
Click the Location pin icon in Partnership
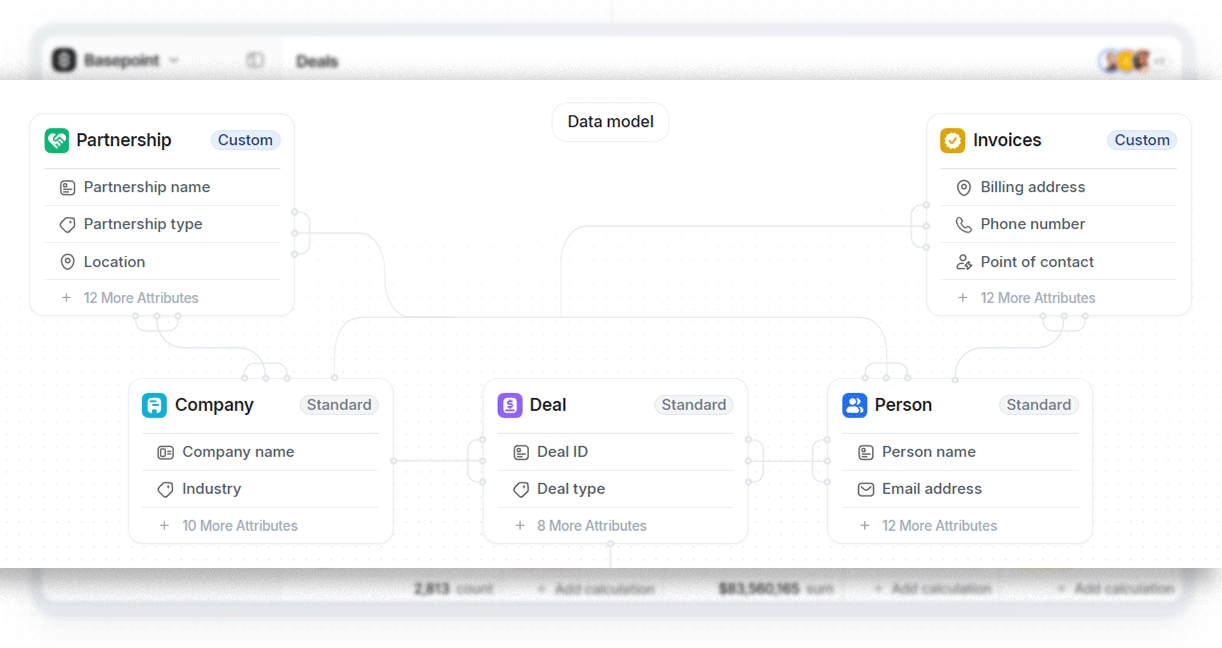68,262
